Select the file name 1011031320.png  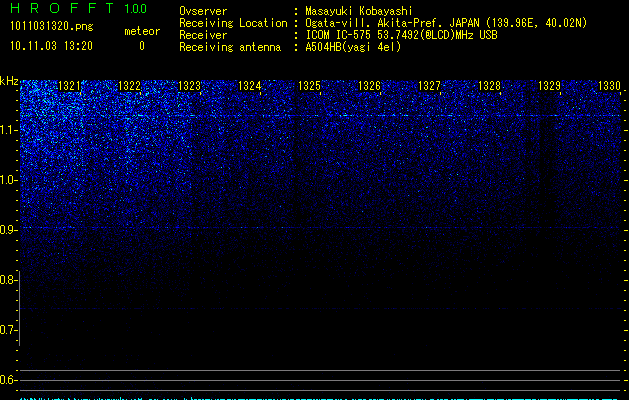click(x=52, y=26)
